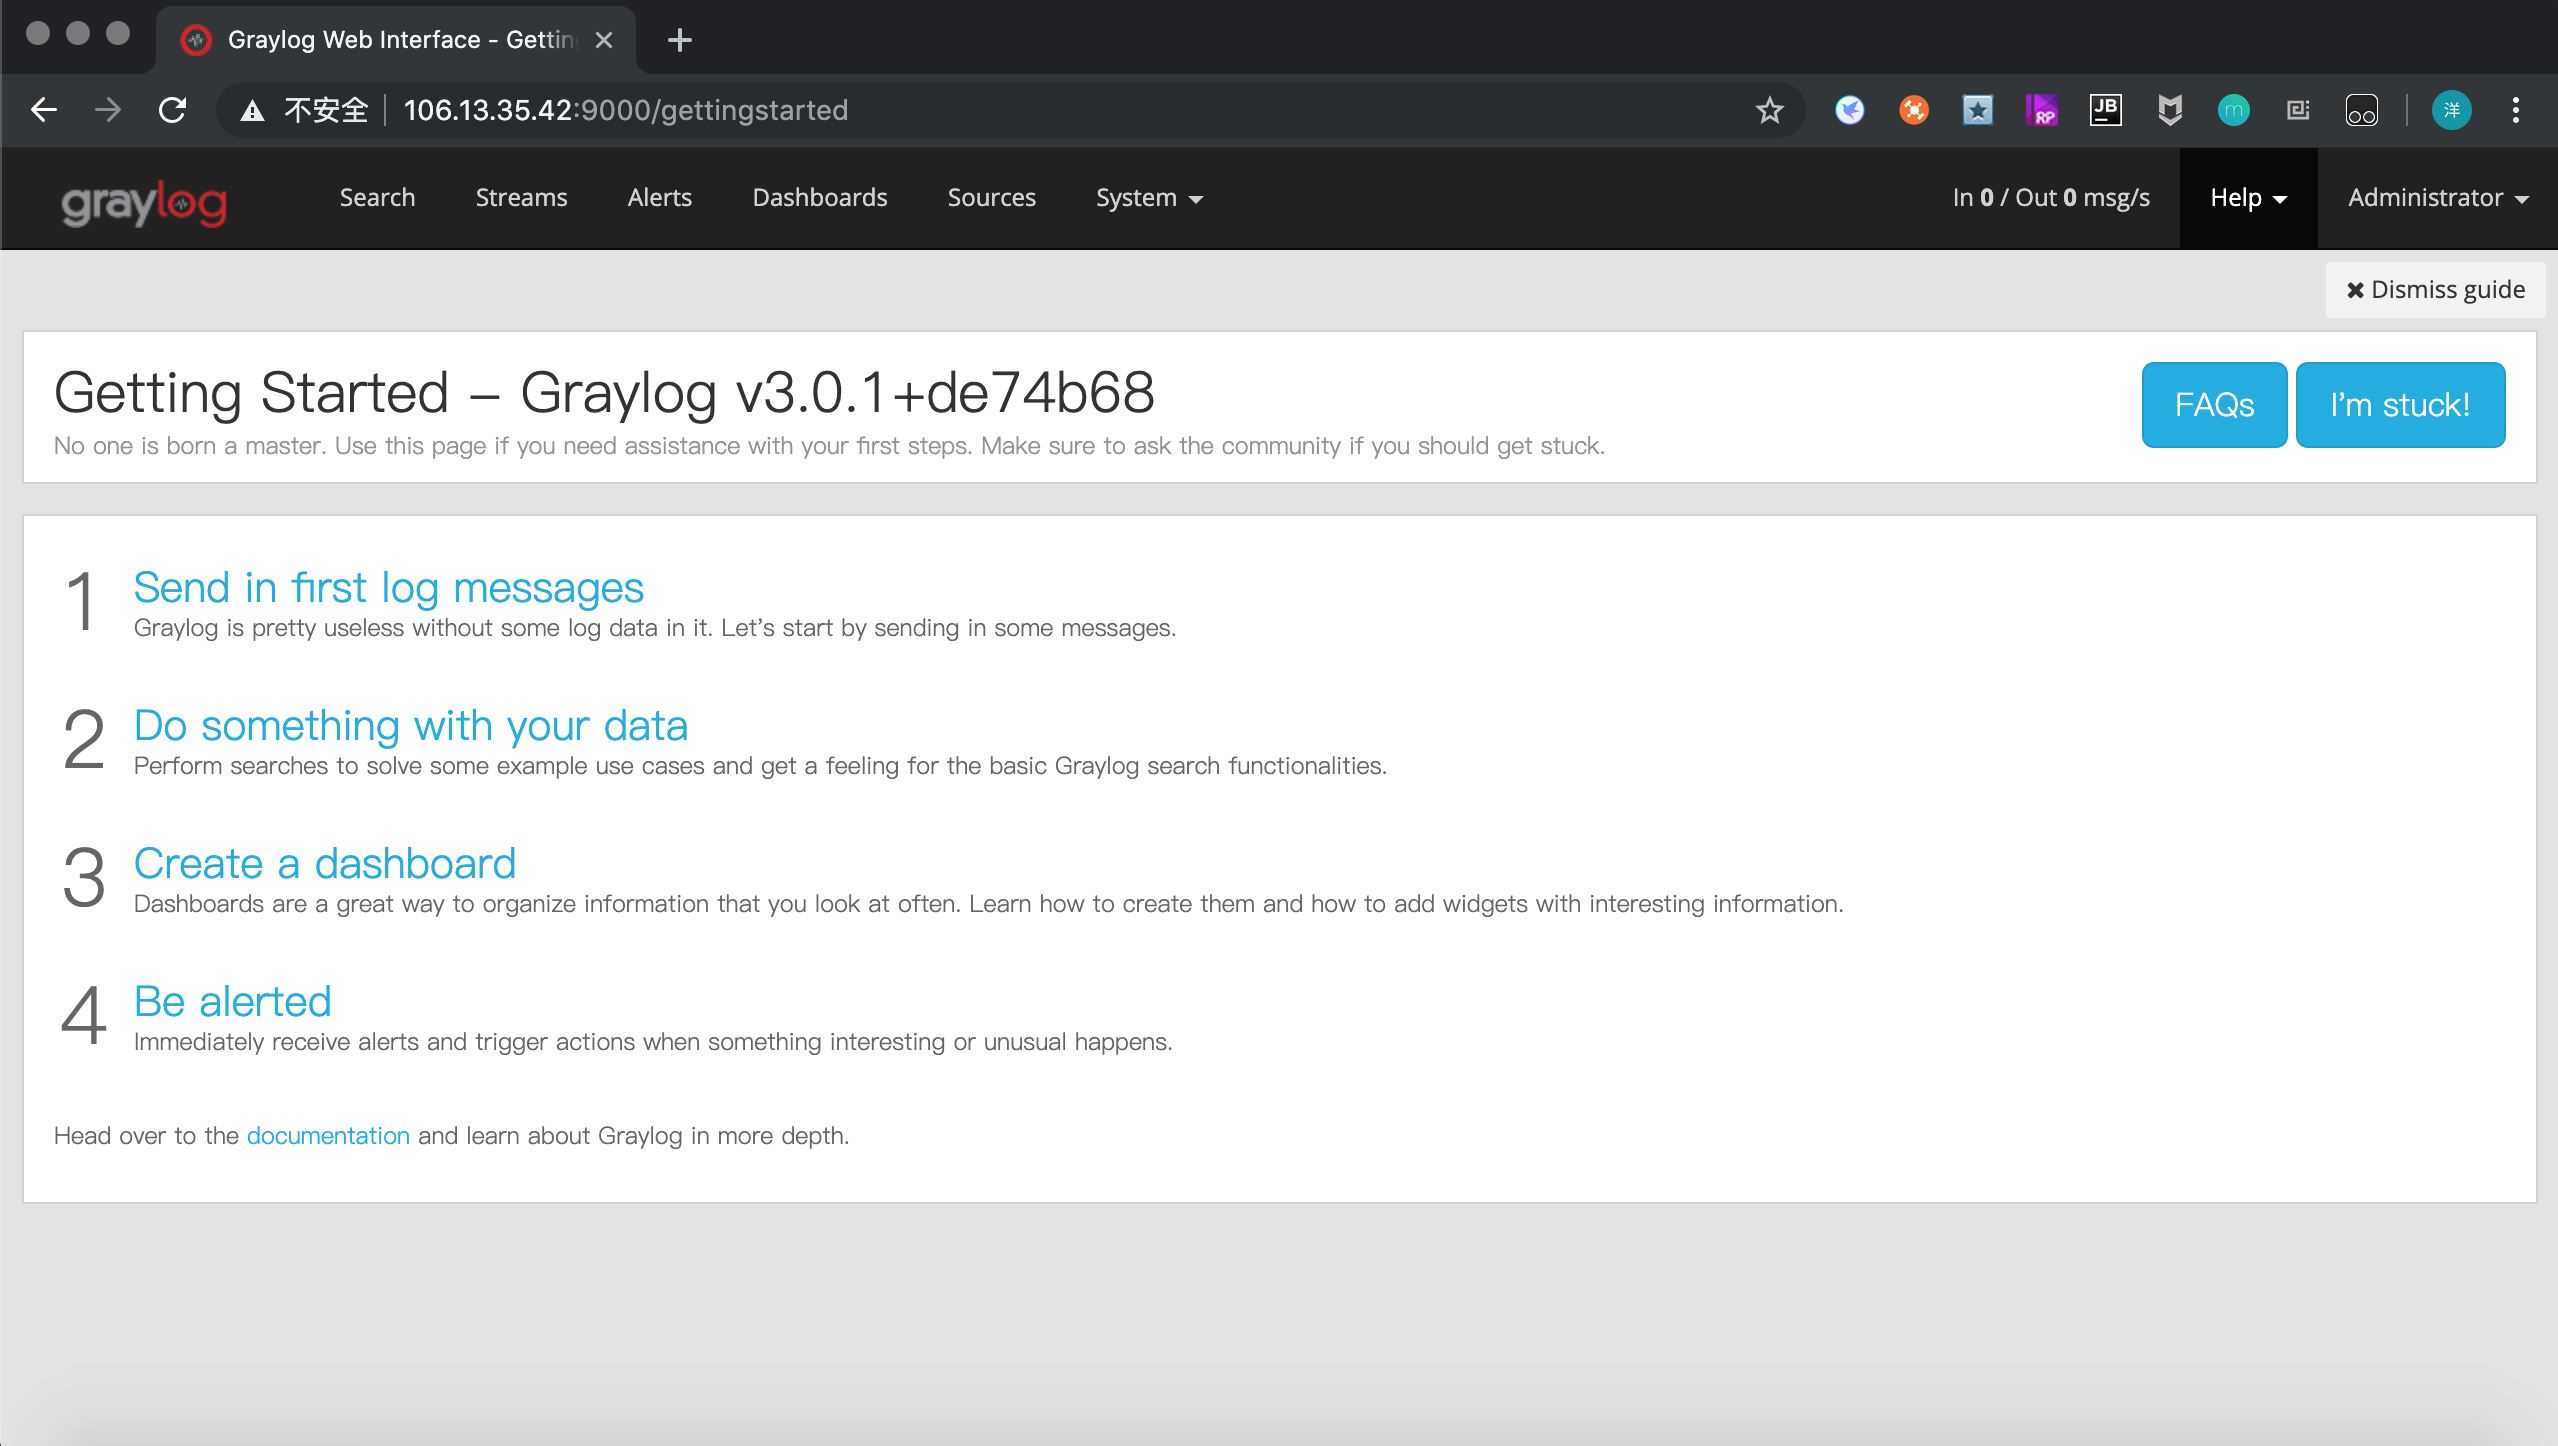Follow the documentation link
Image resolution: width=2558 pixels, height=1446 pixels.
coord(328,1136)
